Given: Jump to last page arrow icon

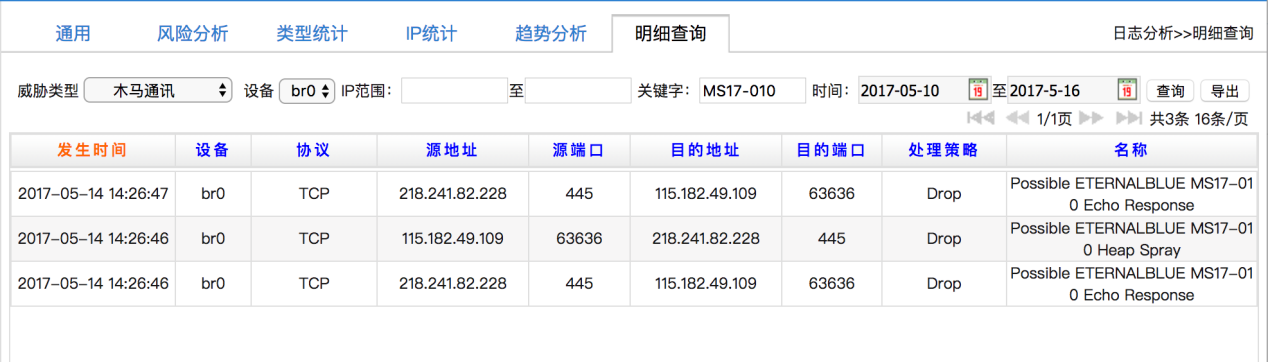Looking at the screenshot, I should tap(1129, 118).
